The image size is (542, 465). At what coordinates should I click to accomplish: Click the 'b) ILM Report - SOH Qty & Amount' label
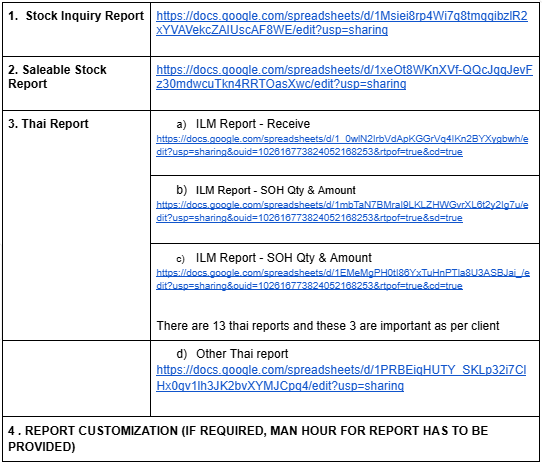click(266, 190)
